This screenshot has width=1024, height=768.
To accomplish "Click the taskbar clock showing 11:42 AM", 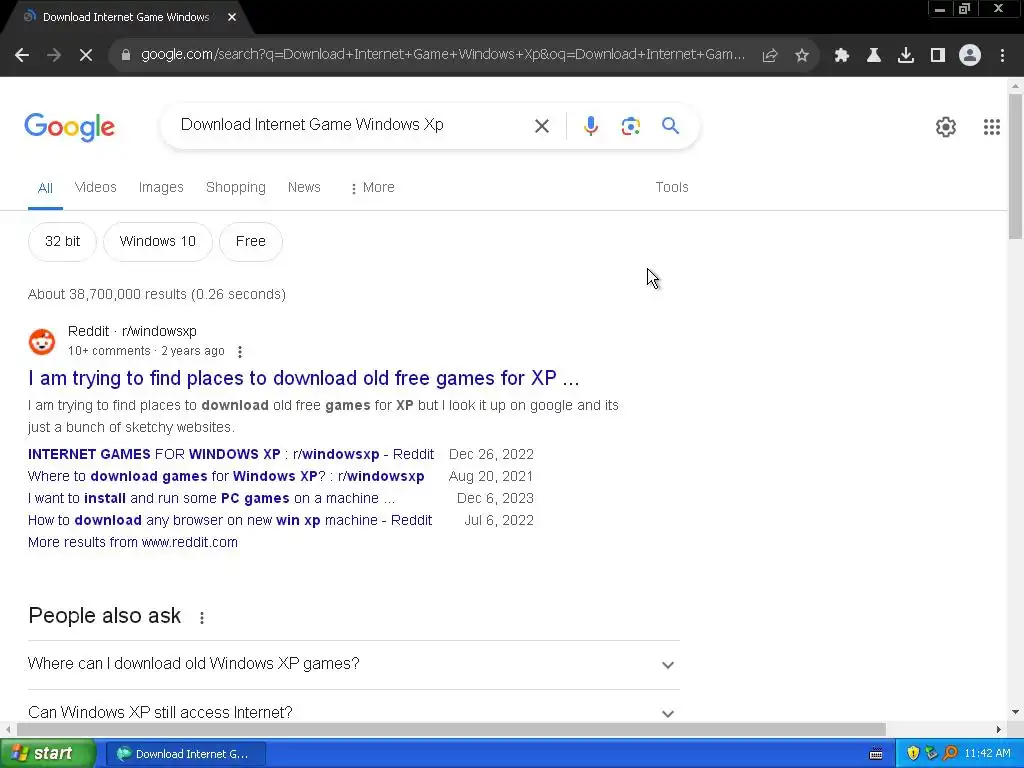I will pos(987,754).
